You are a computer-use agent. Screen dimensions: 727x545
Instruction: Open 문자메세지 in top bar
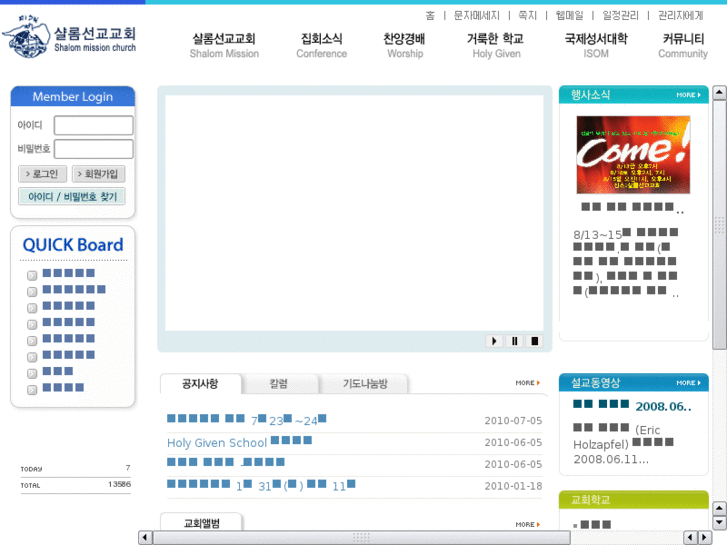[x=477, y=16]
